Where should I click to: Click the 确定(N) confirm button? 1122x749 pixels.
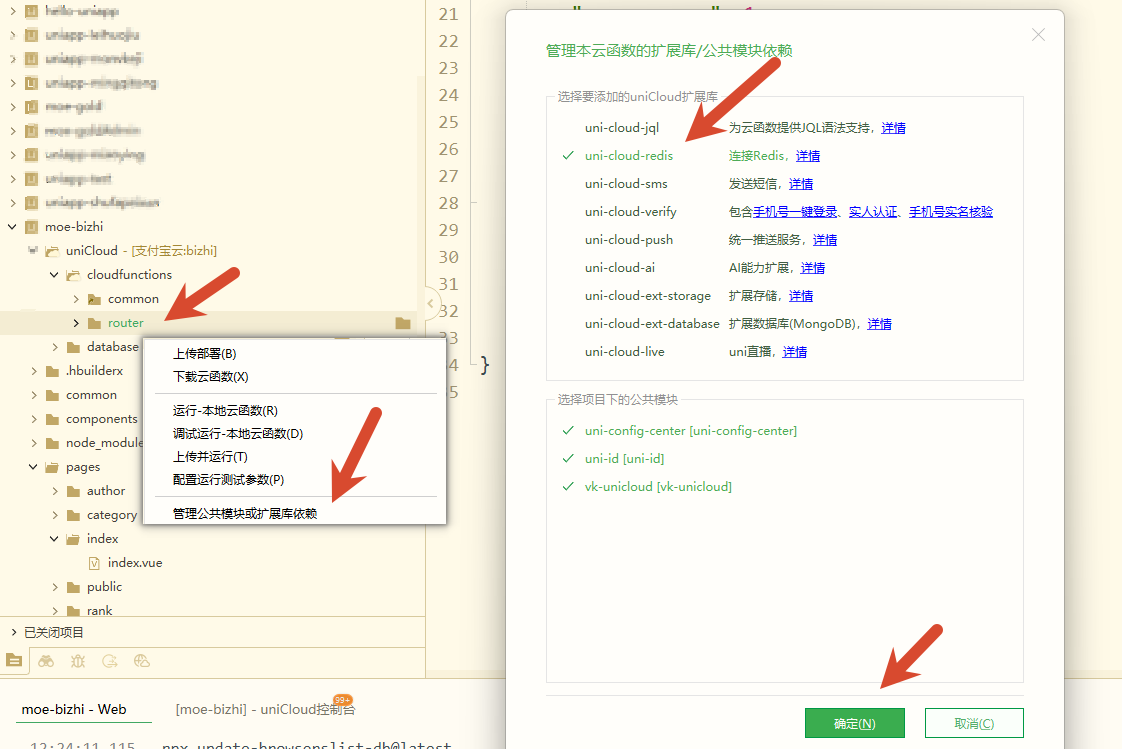tap(854, 723)
